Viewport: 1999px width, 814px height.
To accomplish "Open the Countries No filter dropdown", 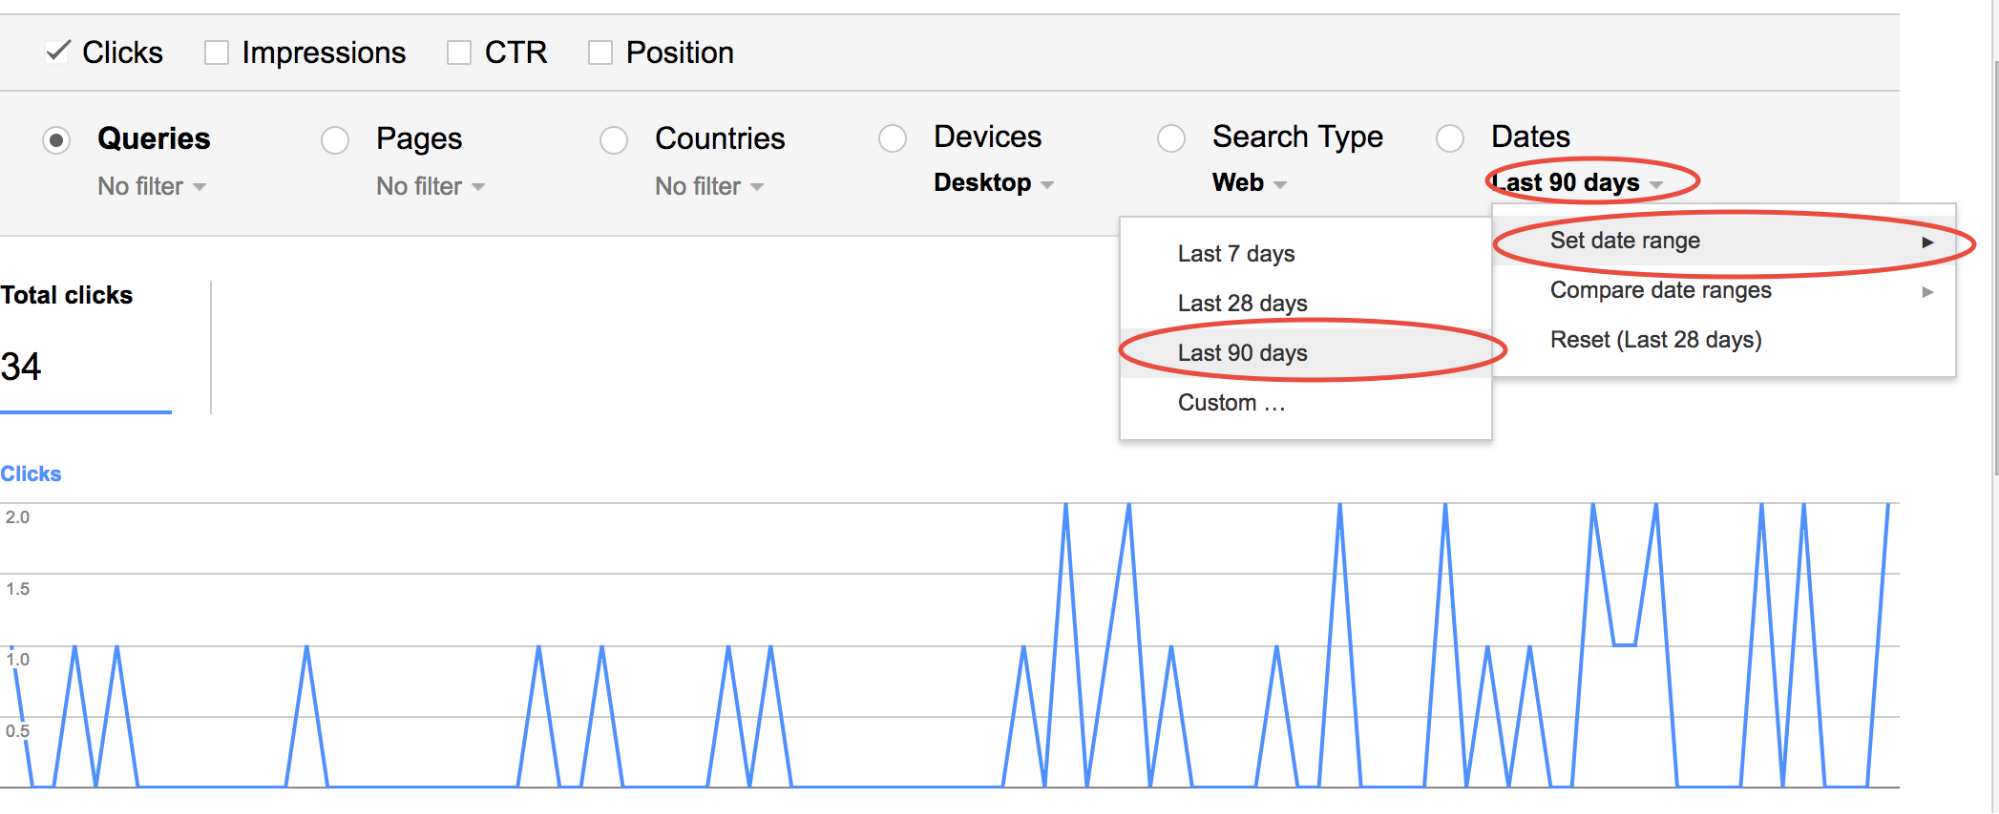I will pyautogui.click(x=710, y=186).
